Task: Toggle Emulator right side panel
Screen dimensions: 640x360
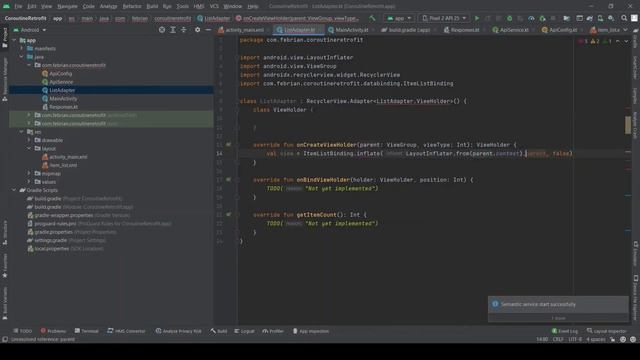Action: pyautogui.click(x=635, y=253)
